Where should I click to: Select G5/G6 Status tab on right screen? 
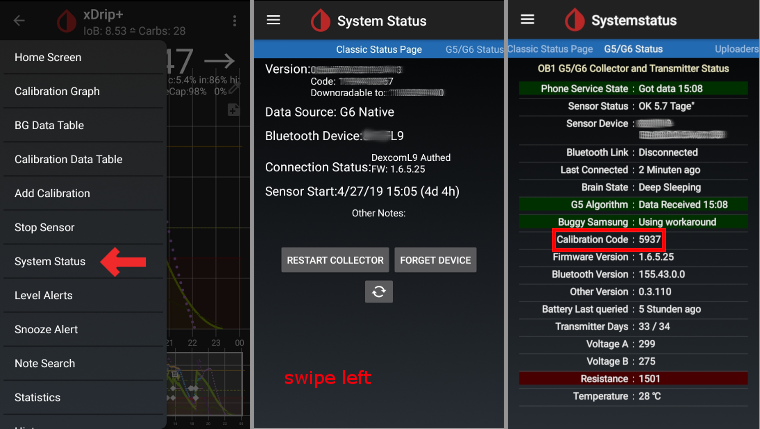point(633,49)
